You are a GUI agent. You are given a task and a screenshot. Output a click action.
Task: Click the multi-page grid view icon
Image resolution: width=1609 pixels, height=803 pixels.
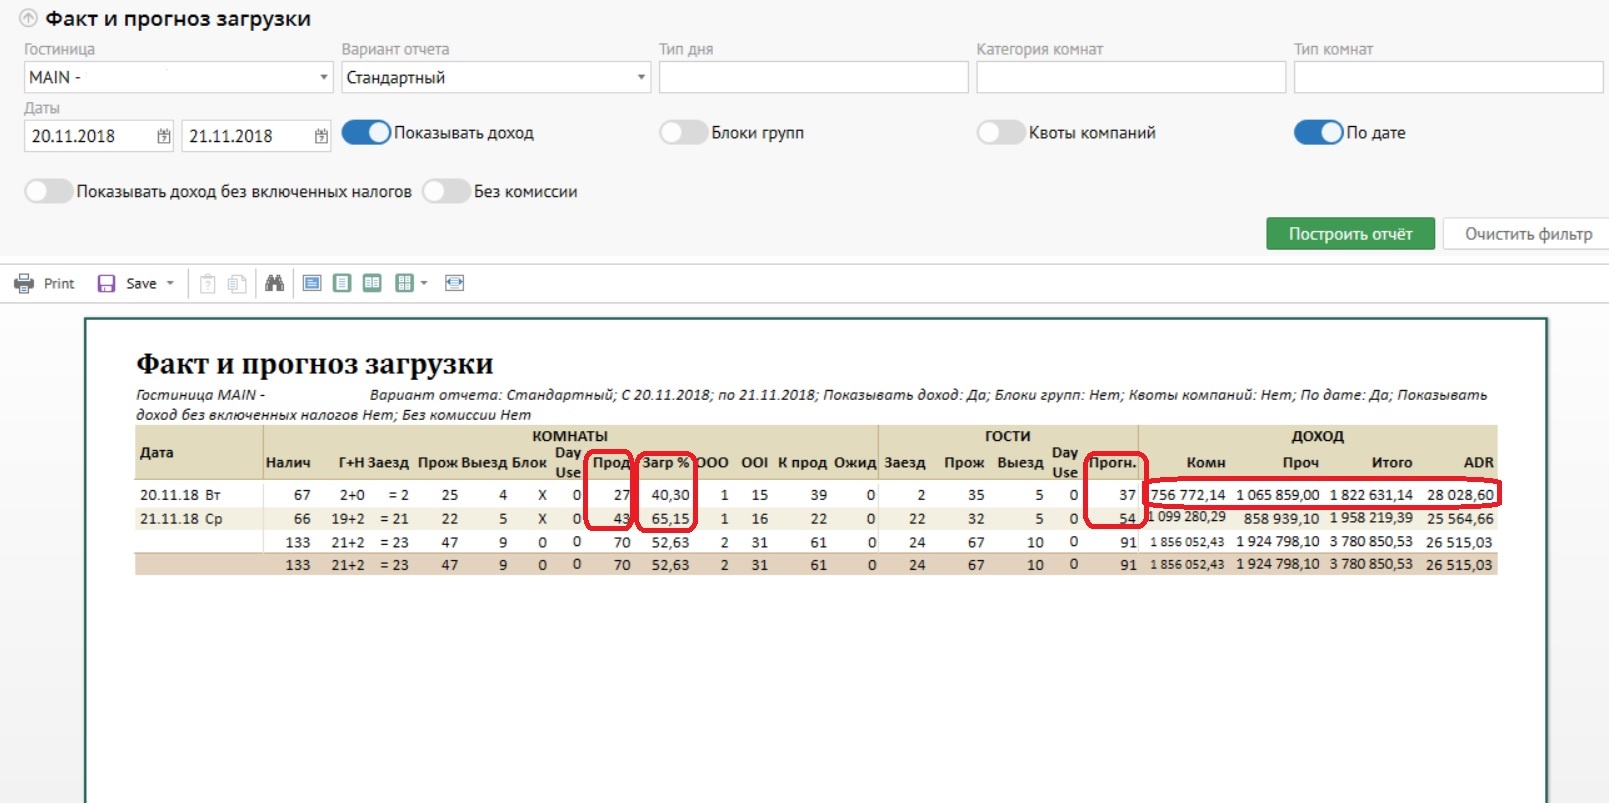[x=404, y=284]
